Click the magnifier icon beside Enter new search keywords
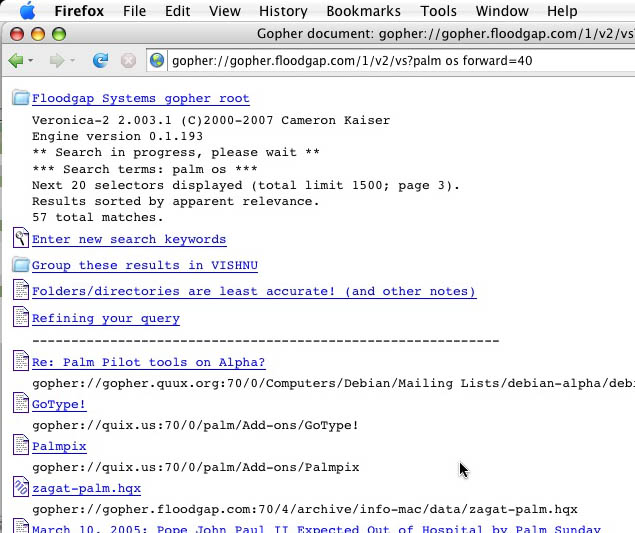The image size is (635, 533). click(21, 238)
